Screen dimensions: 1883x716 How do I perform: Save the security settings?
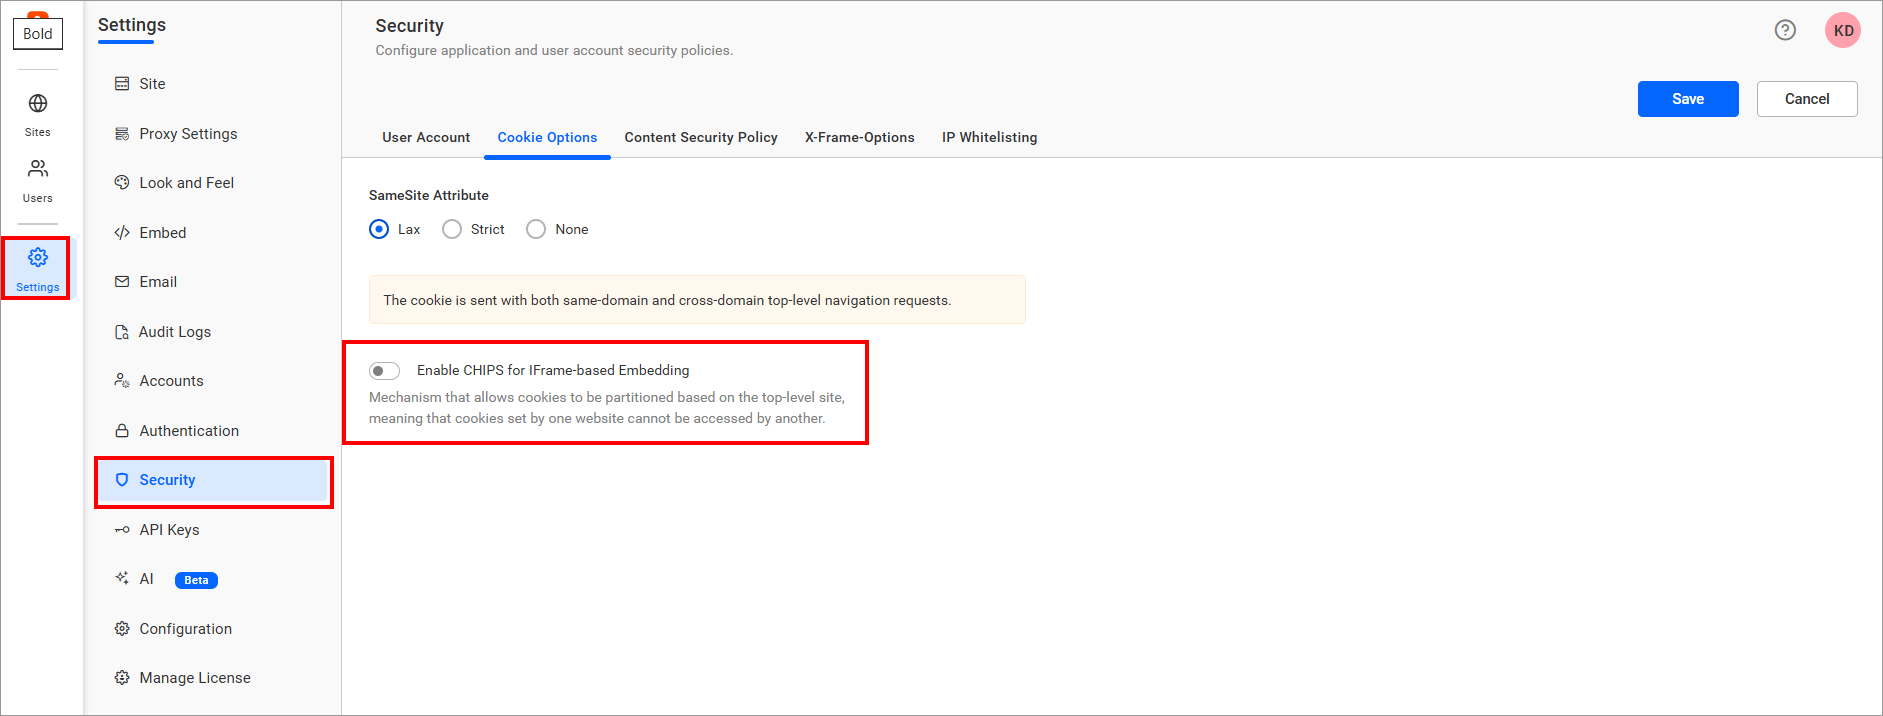(x=1687, y=99)
